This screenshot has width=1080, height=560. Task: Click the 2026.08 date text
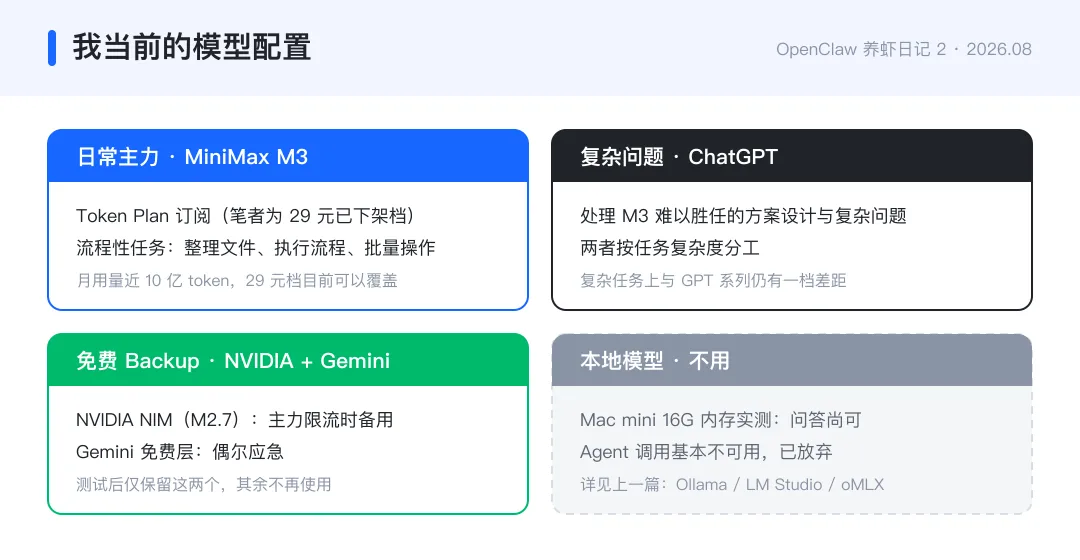[999, 50]
